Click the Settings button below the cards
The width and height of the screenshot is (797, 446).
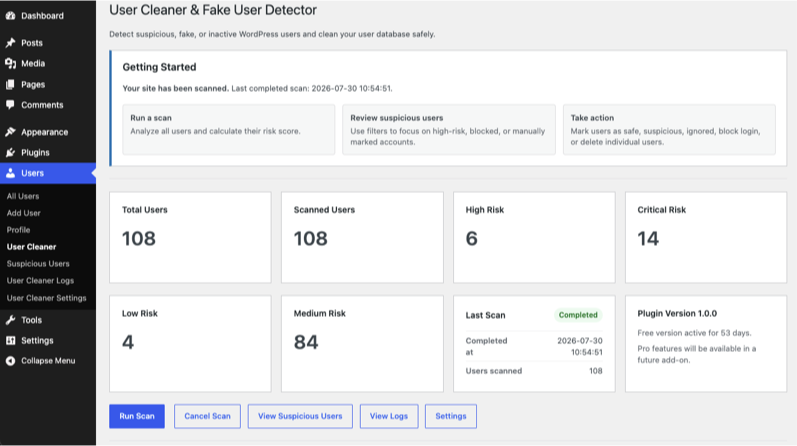tap(451, 416)
